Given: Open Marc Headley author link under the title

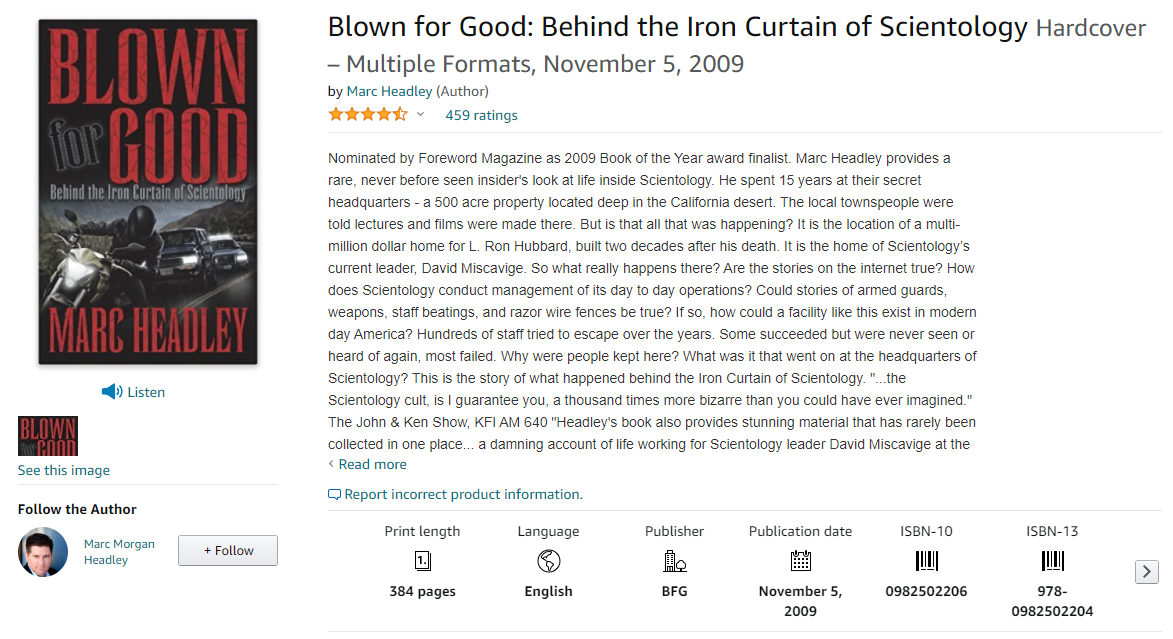Looking at the screenshot, I should [389, 91].
